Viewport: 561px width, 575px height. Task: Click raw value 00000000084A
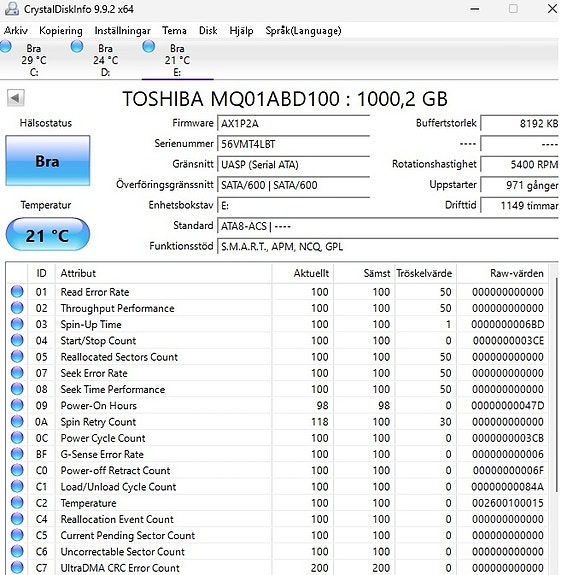508,487
